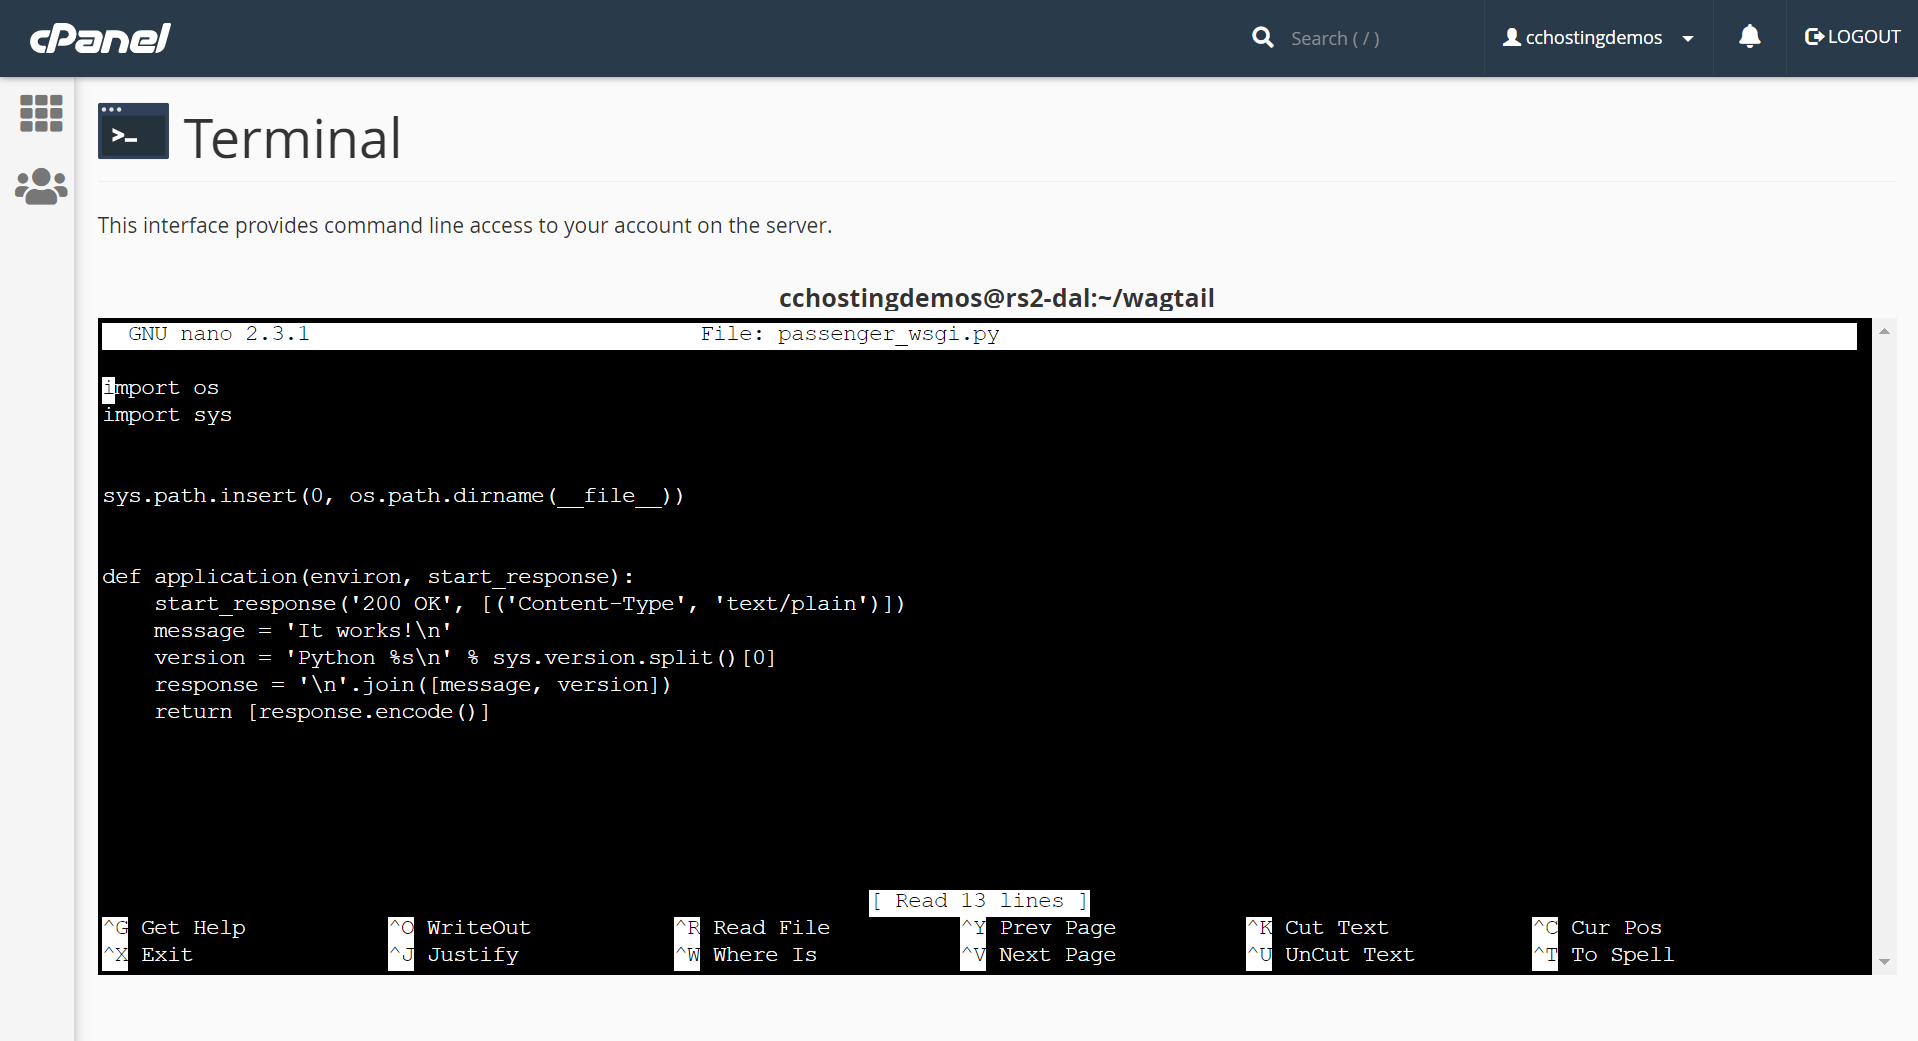Image resolution: width=1918 pixels, height=1041 pixels.
Task: Place cursor on the 'import sys' line
Action: pyautogui.click(x=168, y=415)
